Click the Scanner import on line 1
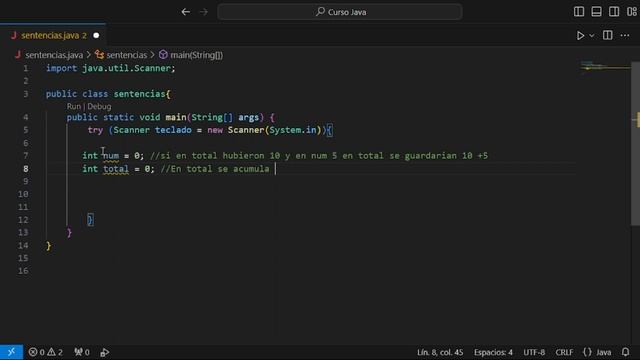The image size is (640, 360). click(152, 68)
